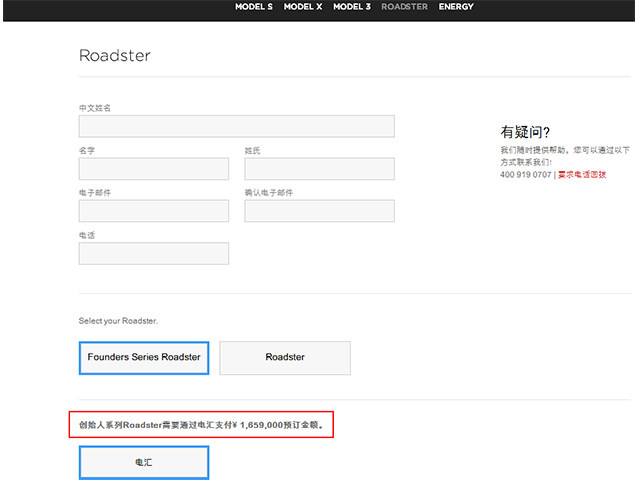Select the standard Roadster option button
Image resolution: width=640 pixels, height=480 pixels.
coord(285,357)
